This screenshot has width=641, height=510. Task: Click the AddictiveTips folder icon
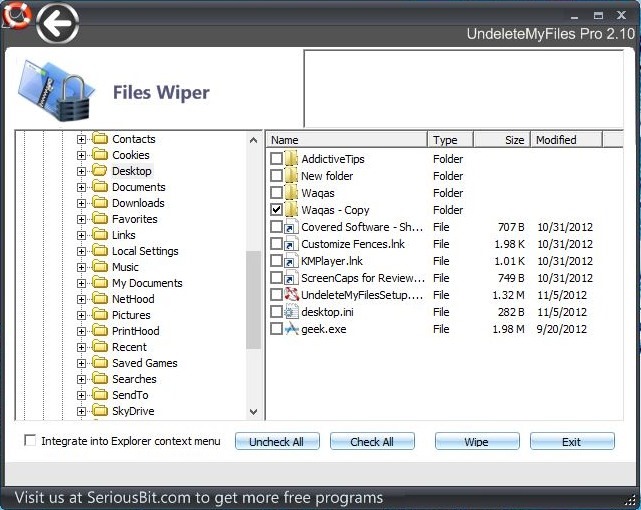pos(291,159)
